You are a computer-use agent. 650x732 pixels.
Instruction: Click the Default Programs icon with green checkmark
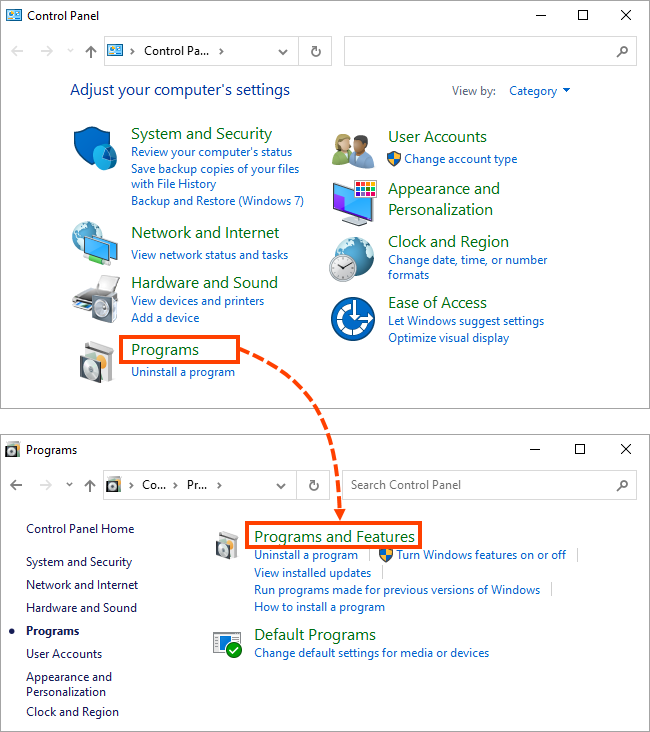pyautogui.click(x=228, y=643)
